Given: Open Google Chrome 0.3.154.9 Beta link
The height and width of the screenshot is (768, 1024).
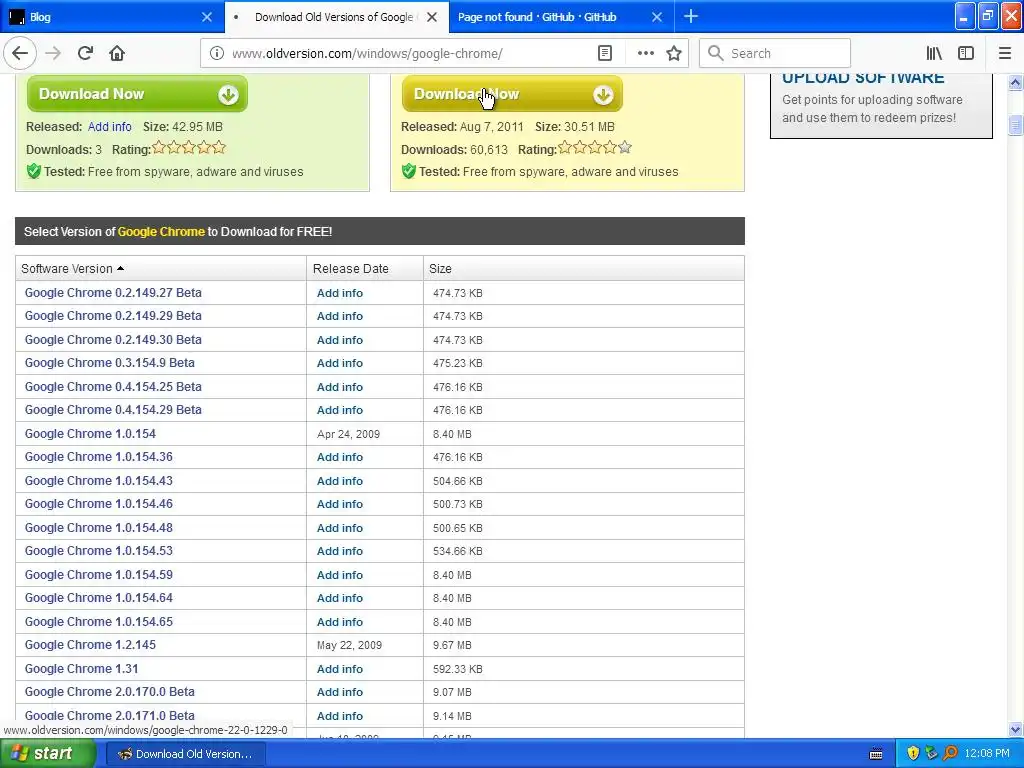Looking at the screenshot, I should point(110,363).
